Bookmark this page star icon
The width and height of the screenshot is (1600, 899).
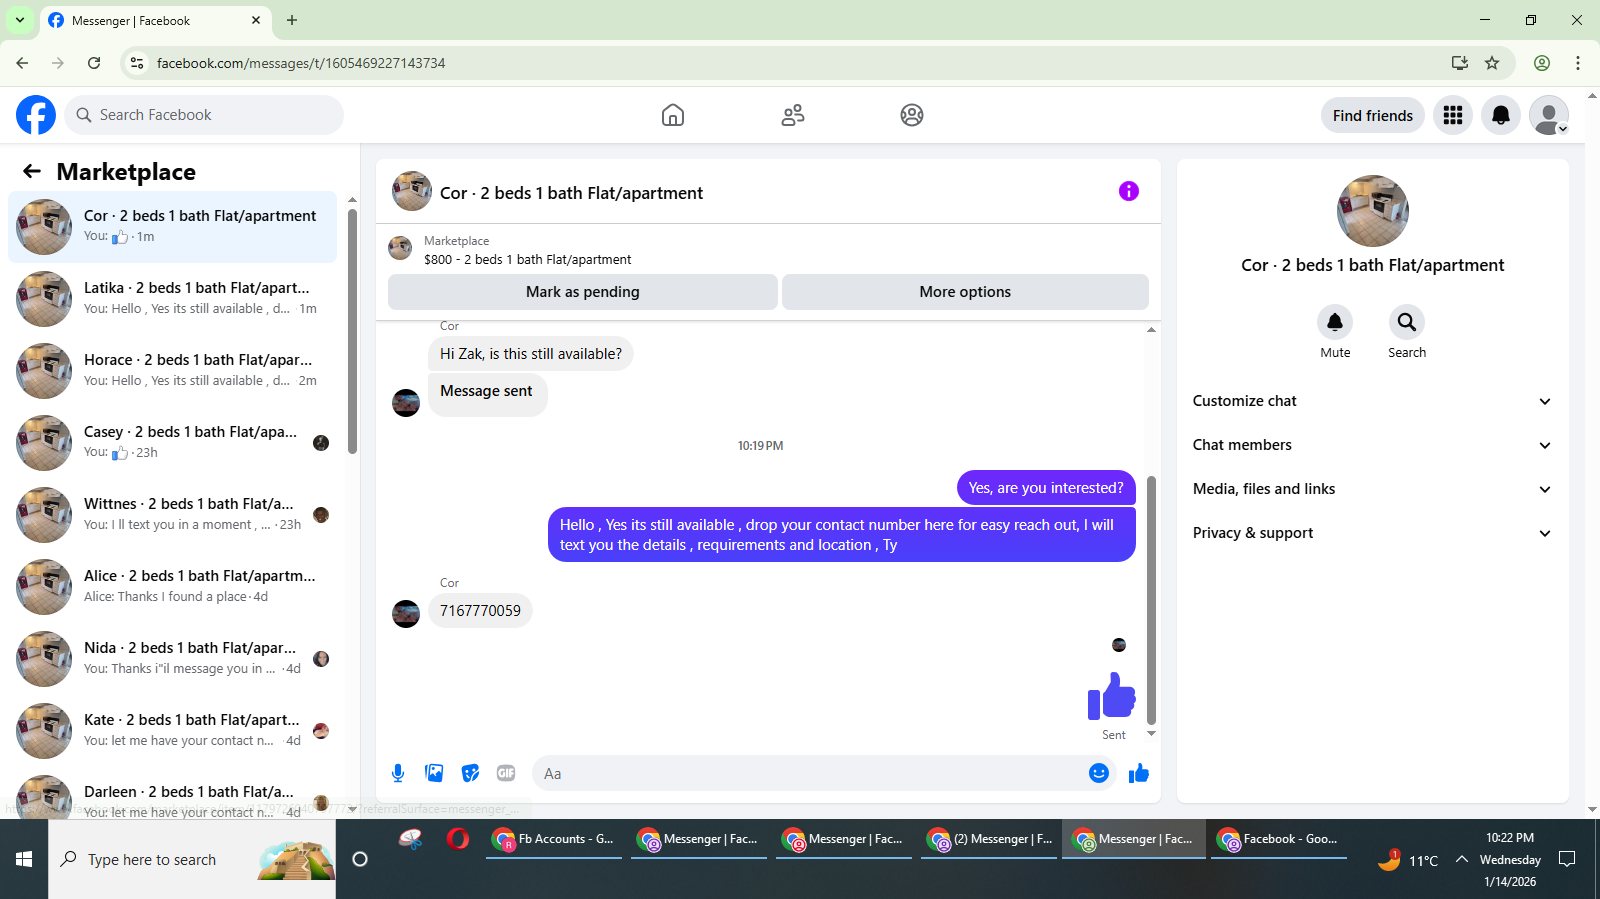[x=1492, y=63]
